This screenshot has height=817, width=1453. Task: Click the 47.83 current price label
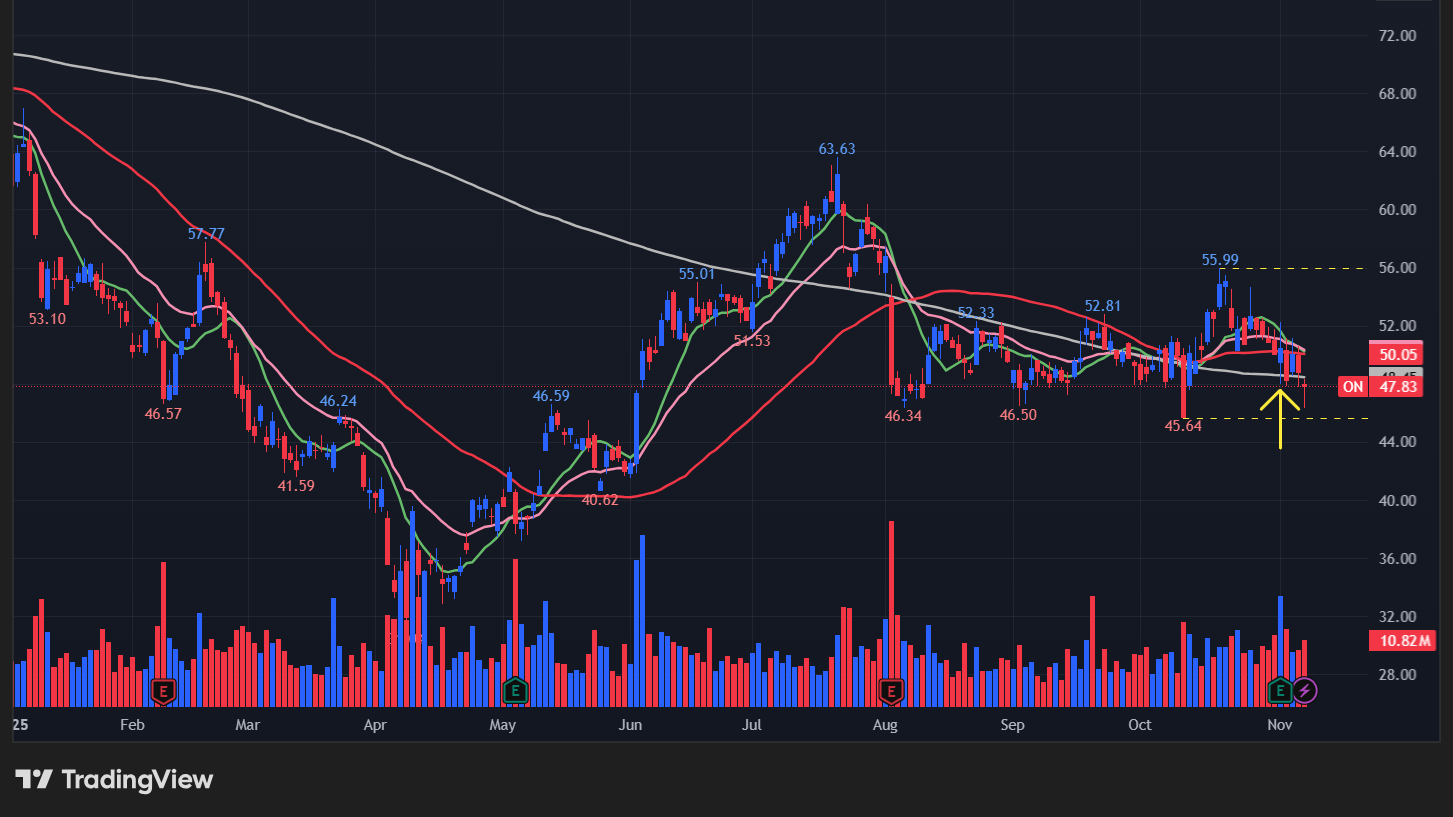tap(1398, 387)
